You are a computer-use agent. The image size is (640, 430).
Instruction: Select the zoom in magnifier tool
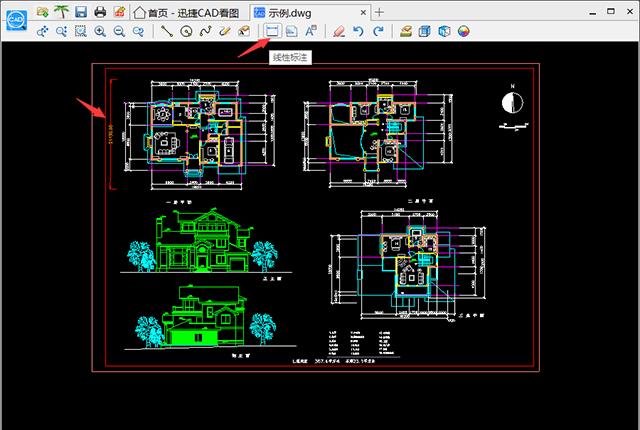pyautogui.click(x=100, y=32)
